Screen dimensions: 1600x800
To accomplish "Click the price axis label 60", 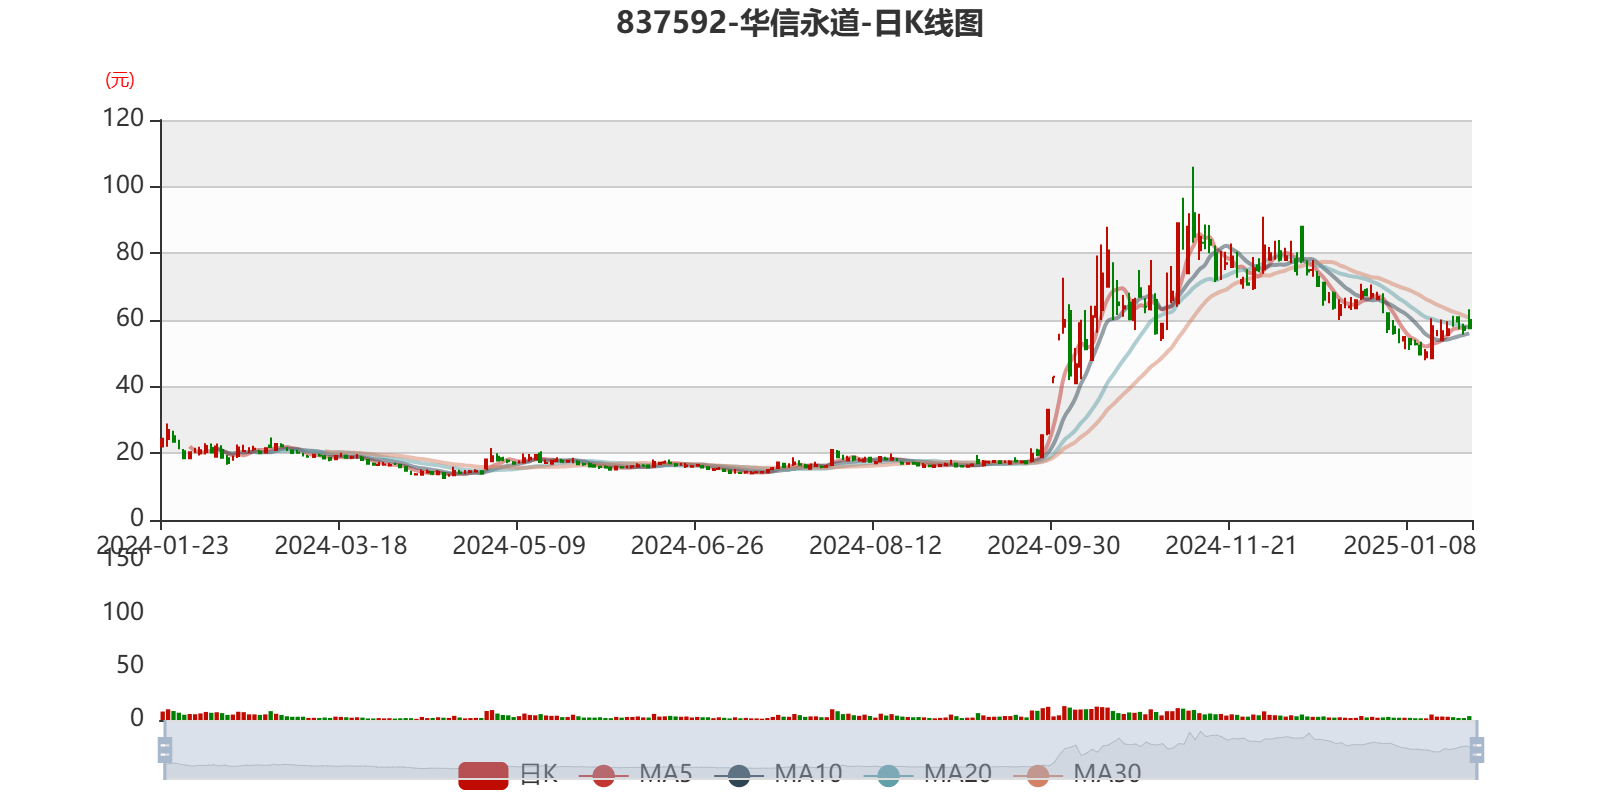I will pos(130,318).
